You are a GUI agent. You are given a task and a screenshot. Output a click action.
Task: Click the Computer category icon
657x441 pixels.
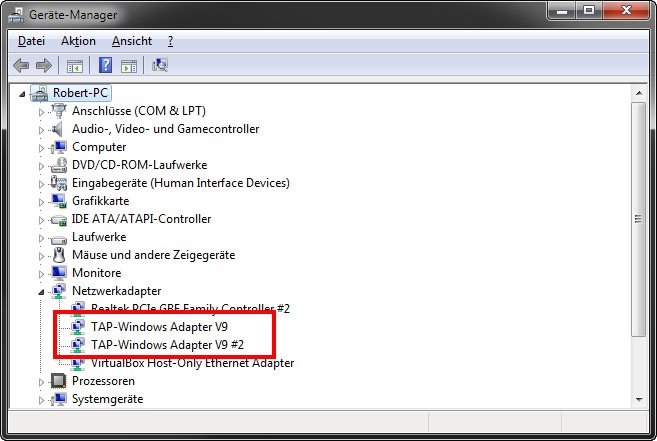pos(59,147)
